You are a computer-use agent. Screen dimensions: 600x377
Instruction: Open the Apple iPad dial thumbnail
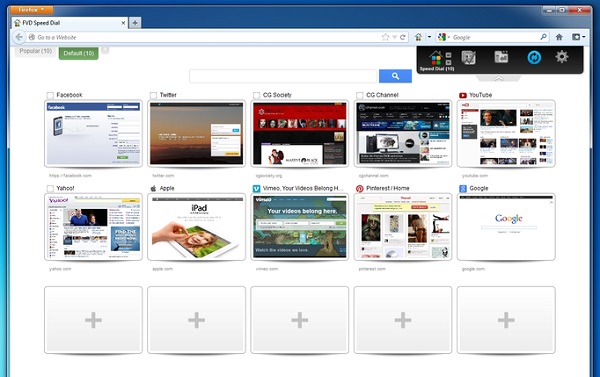point(196,227)
